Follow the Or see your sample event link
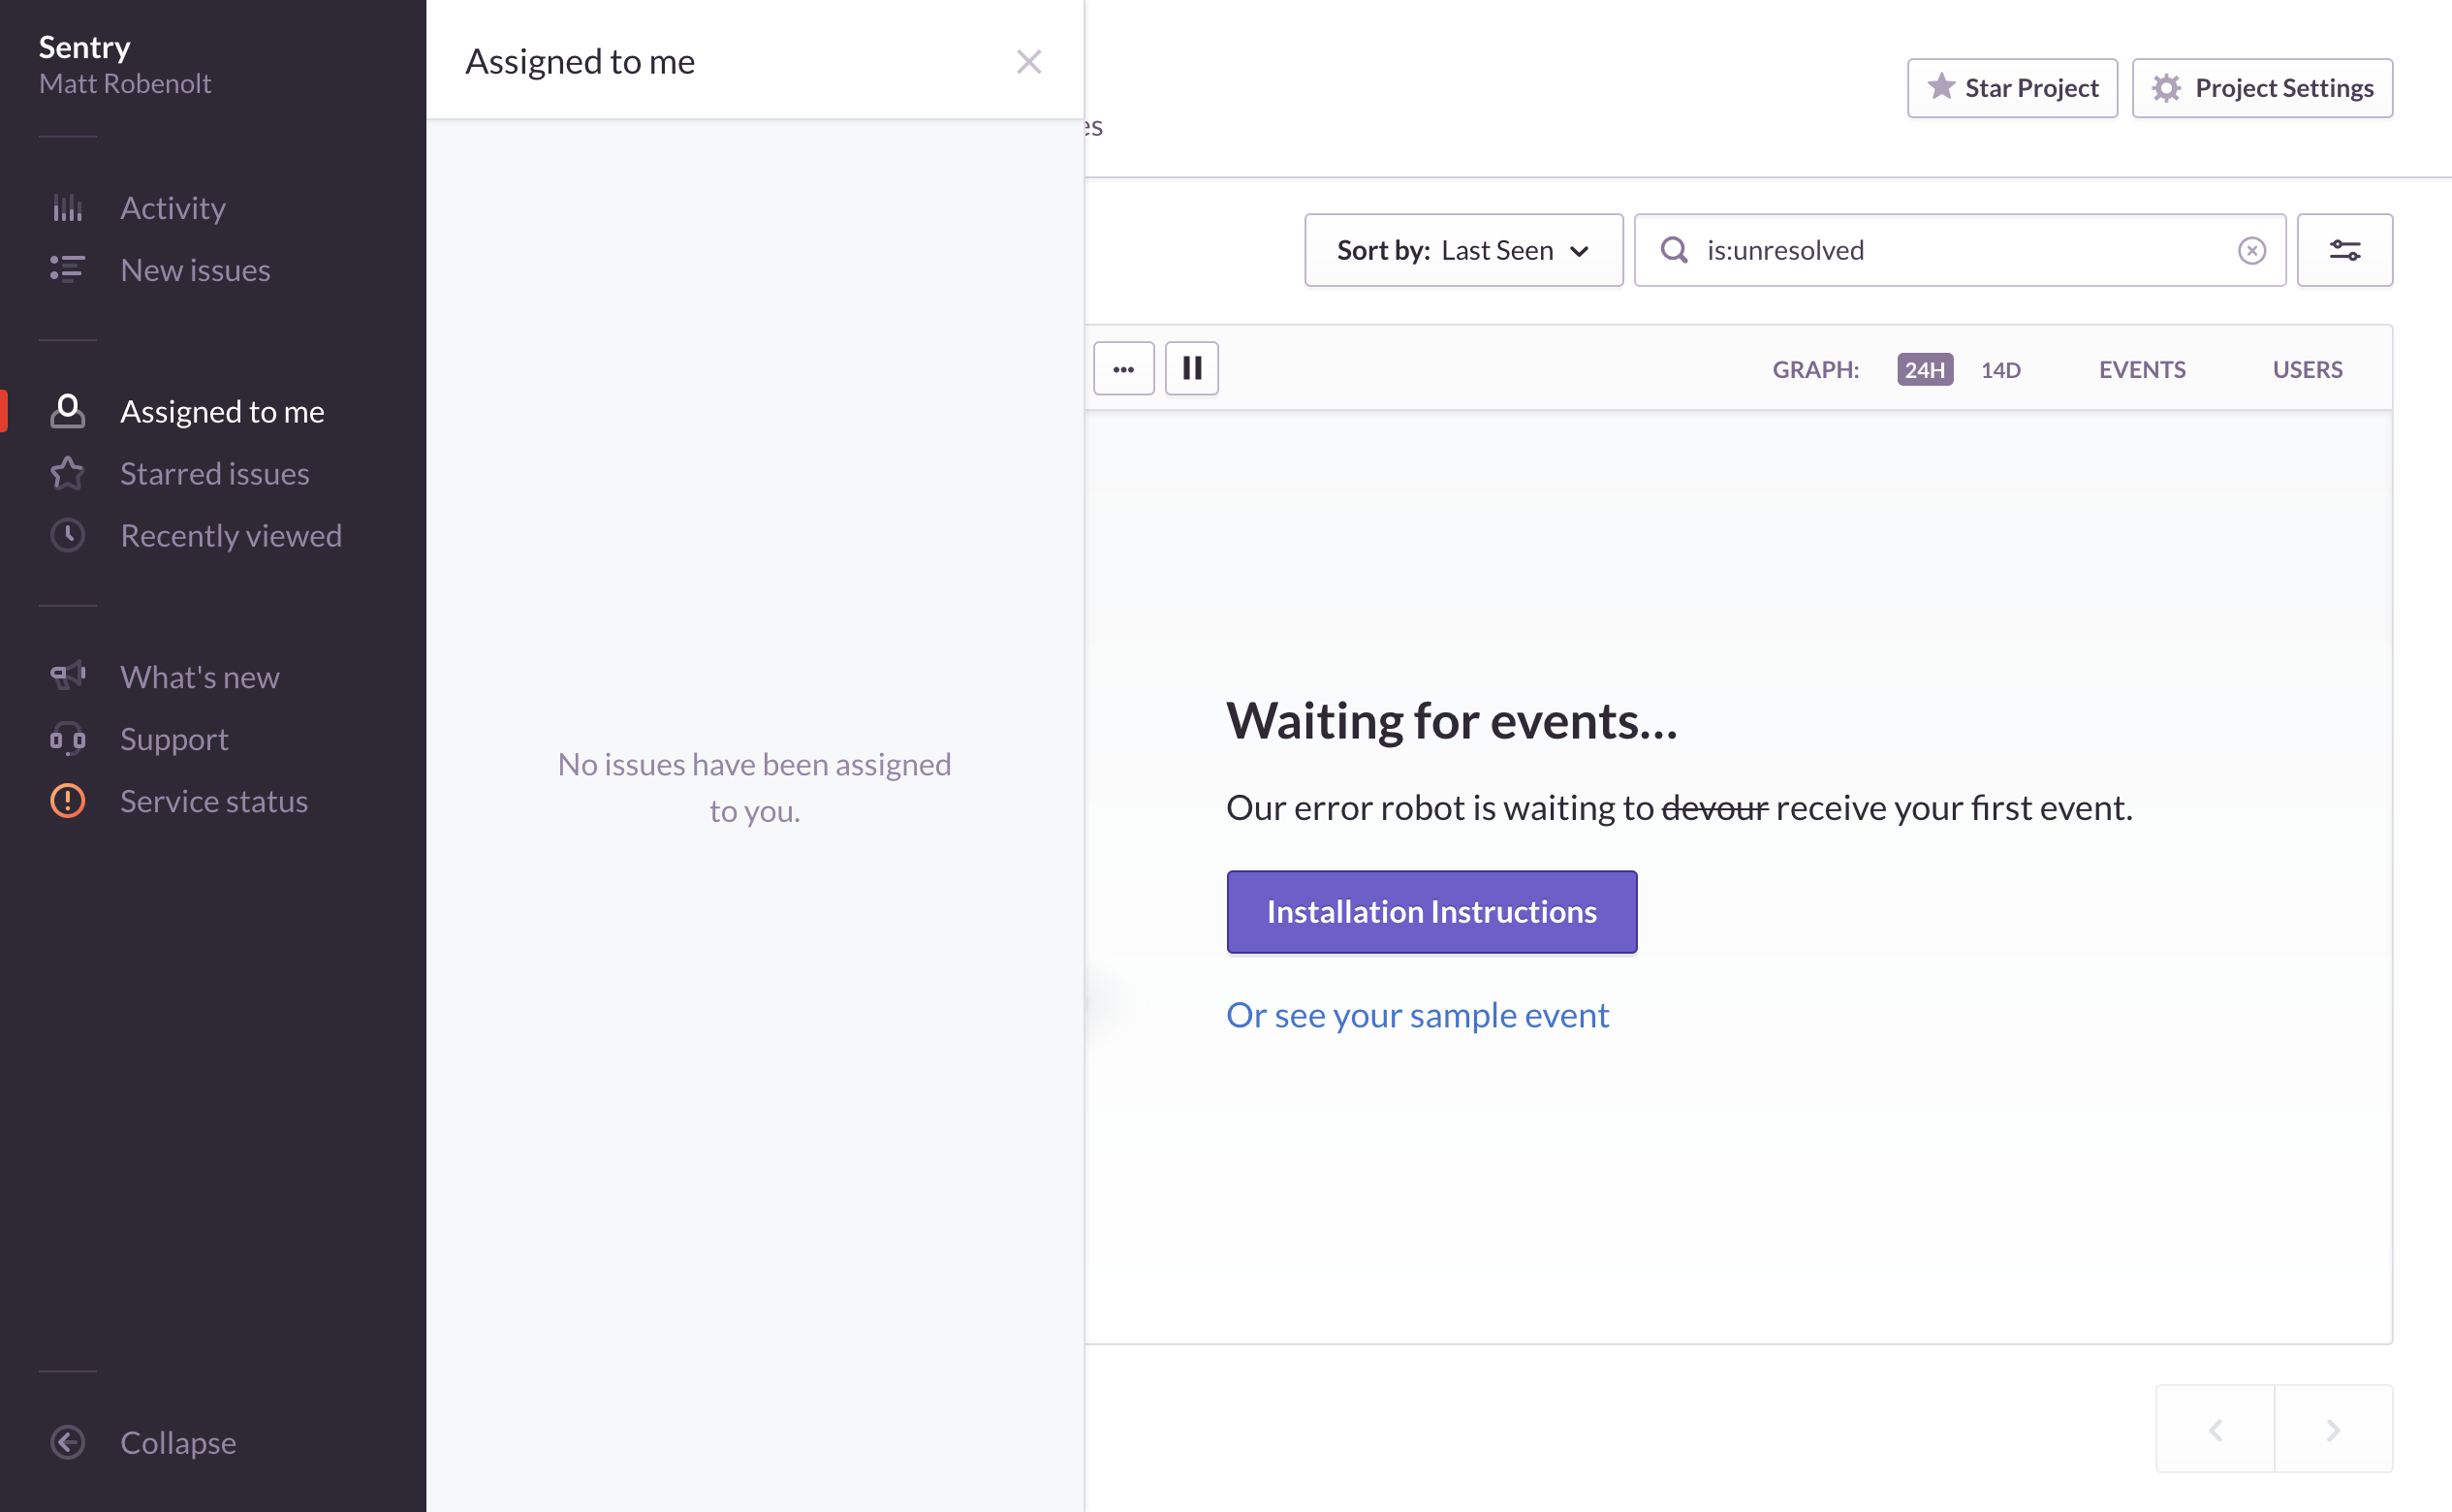The image size is (2452, 1512). [1417, 1015]
